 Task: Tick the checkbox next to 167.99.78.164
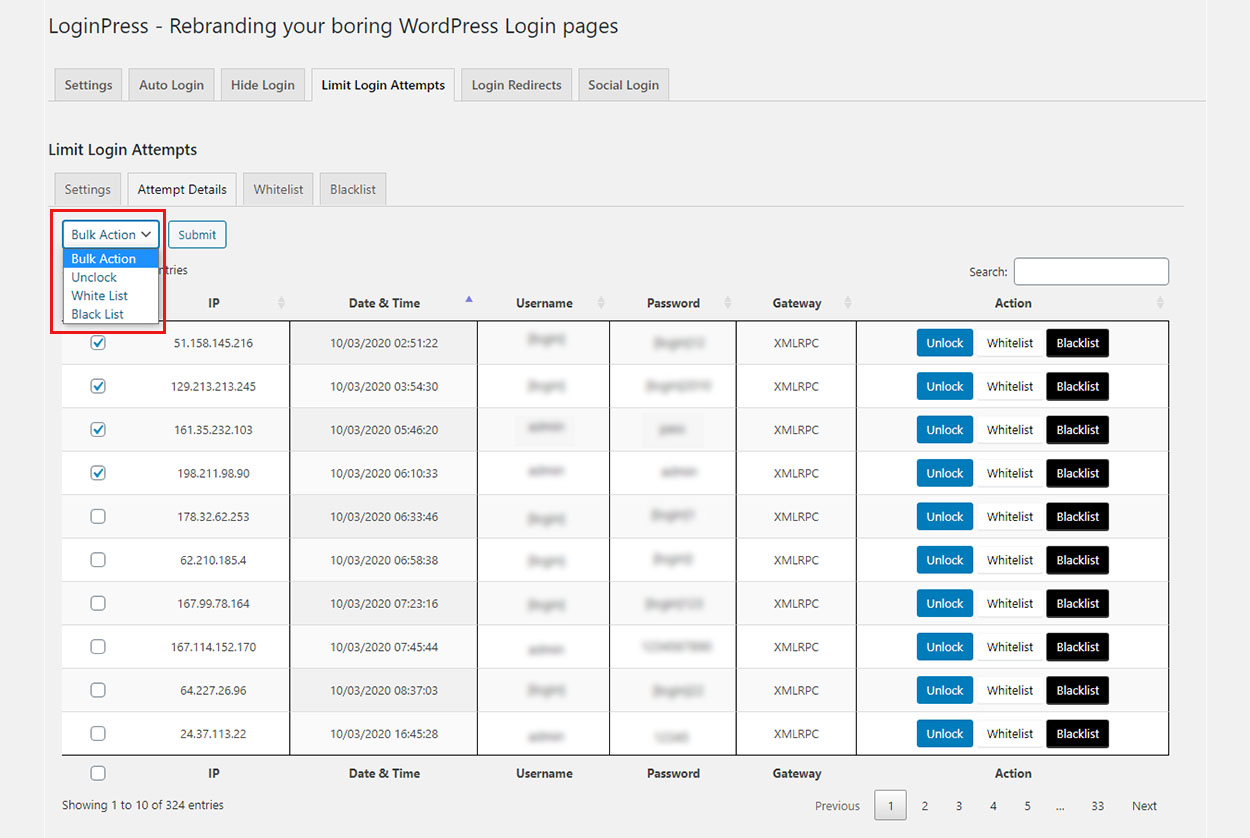pos(98,604)
